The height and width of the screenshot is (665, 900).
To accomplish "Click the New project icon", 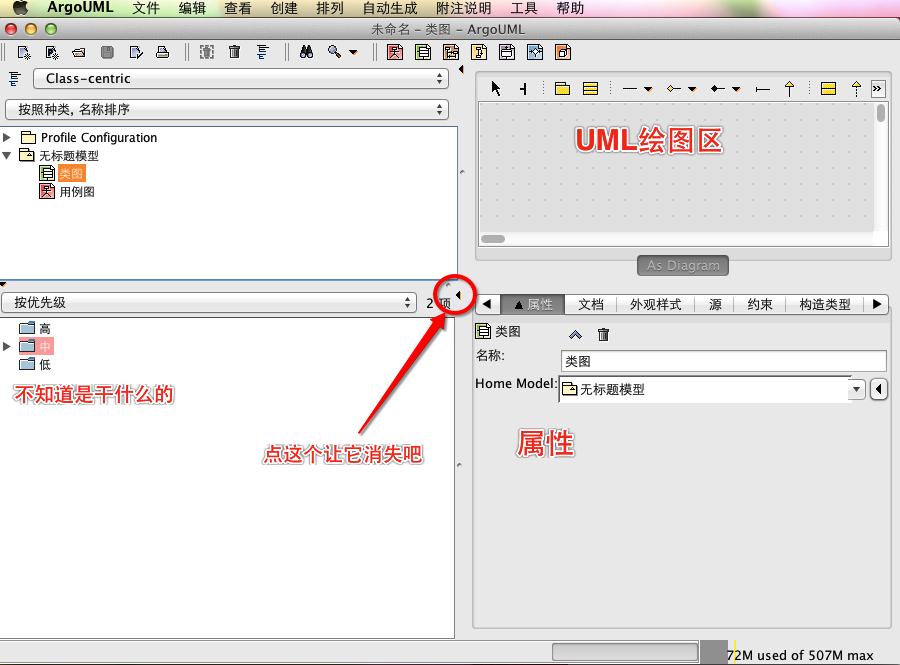I will (24, 53).
